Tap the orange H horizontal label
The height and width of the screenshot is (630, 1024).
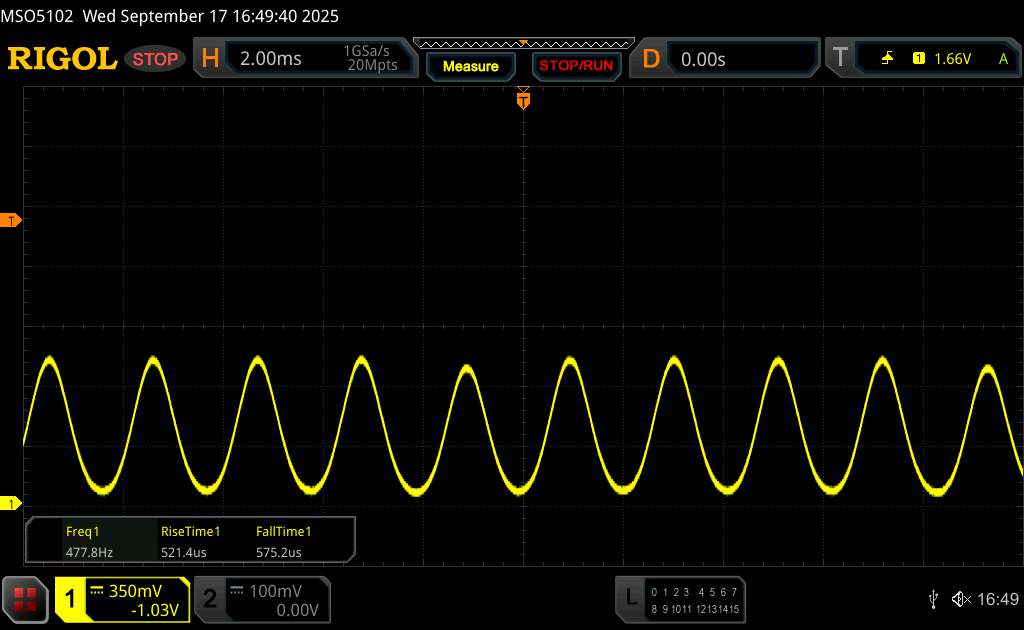click(210, 59)
